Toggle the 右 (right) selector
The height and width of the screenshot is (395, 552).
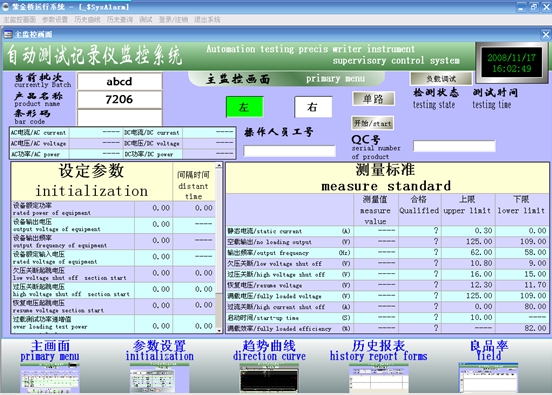click(313, 107)
